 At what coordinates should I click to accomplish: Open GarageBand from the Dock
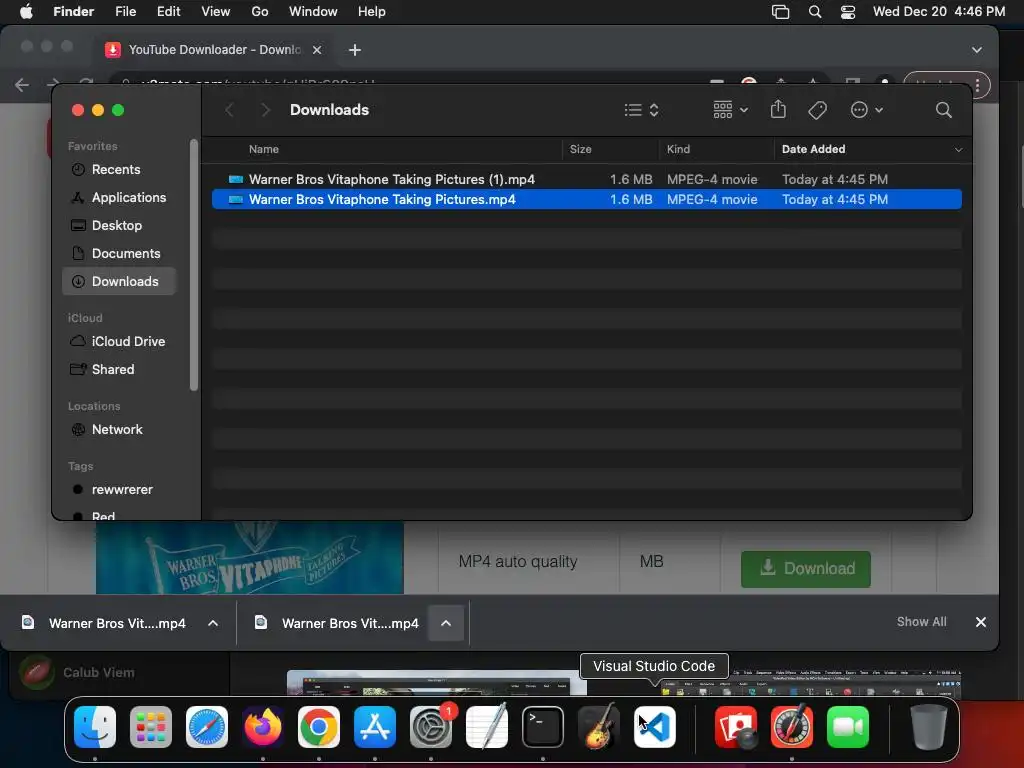pyautogui.click(x=598, y=727)
